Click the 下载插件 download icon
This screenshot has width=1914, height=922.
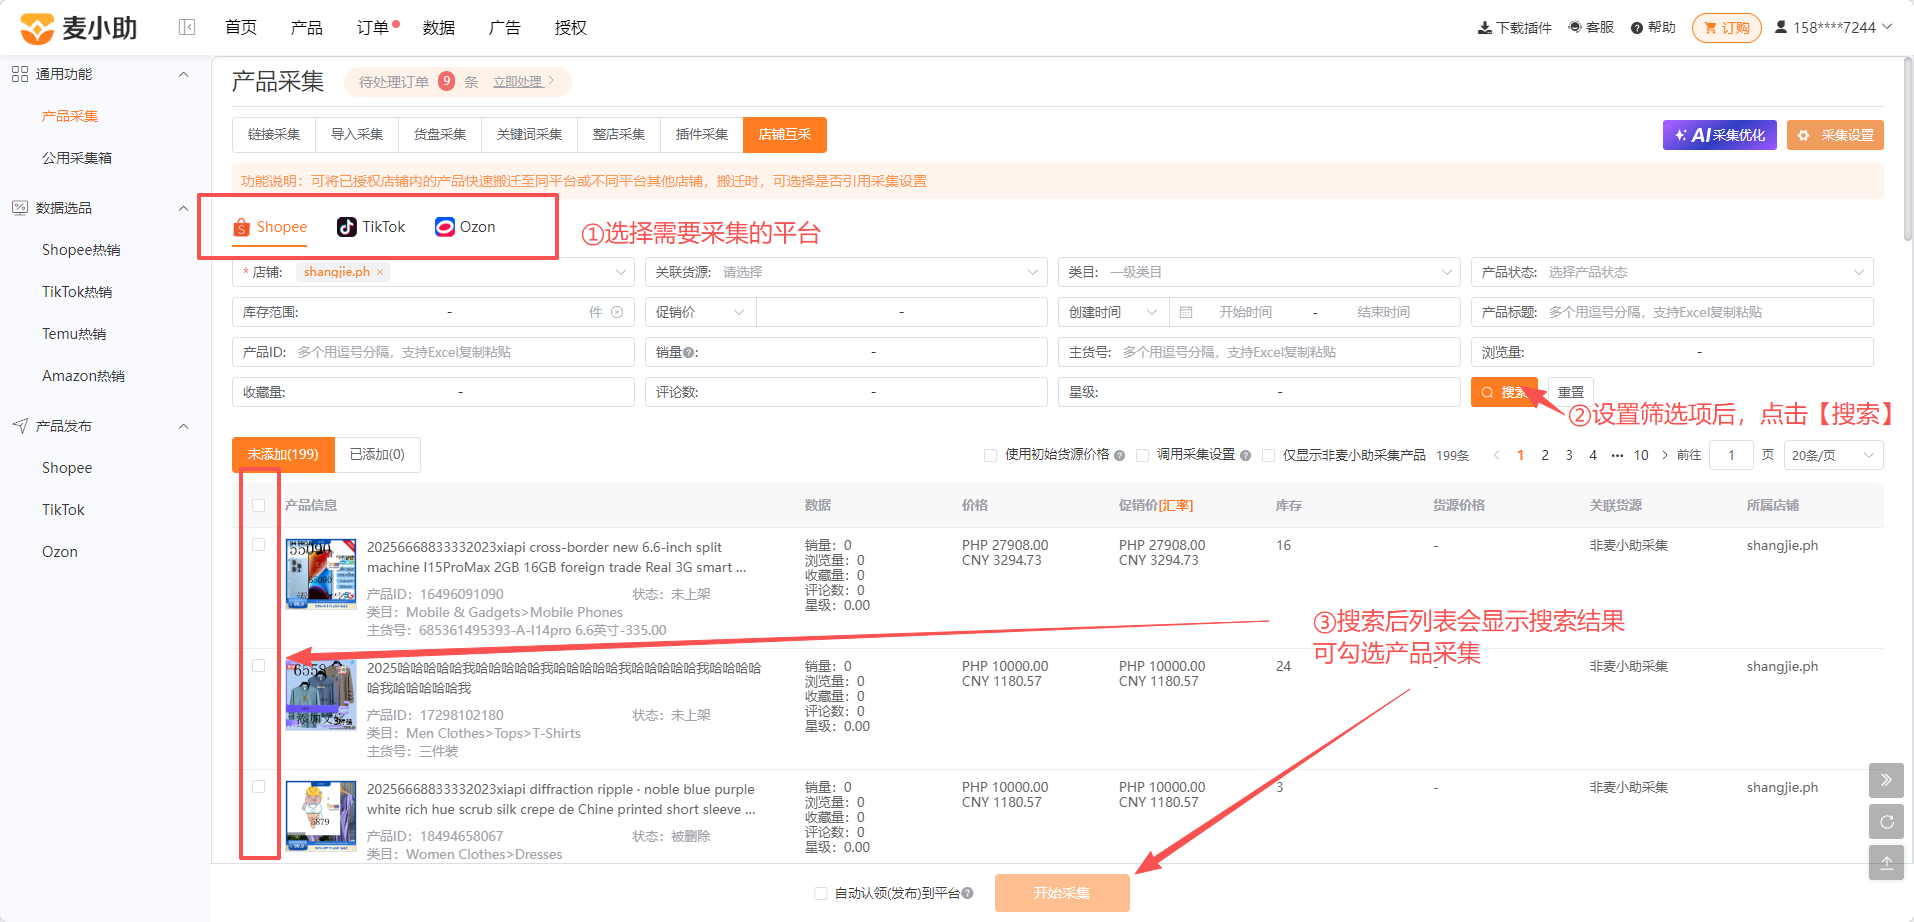point(1484,28)
